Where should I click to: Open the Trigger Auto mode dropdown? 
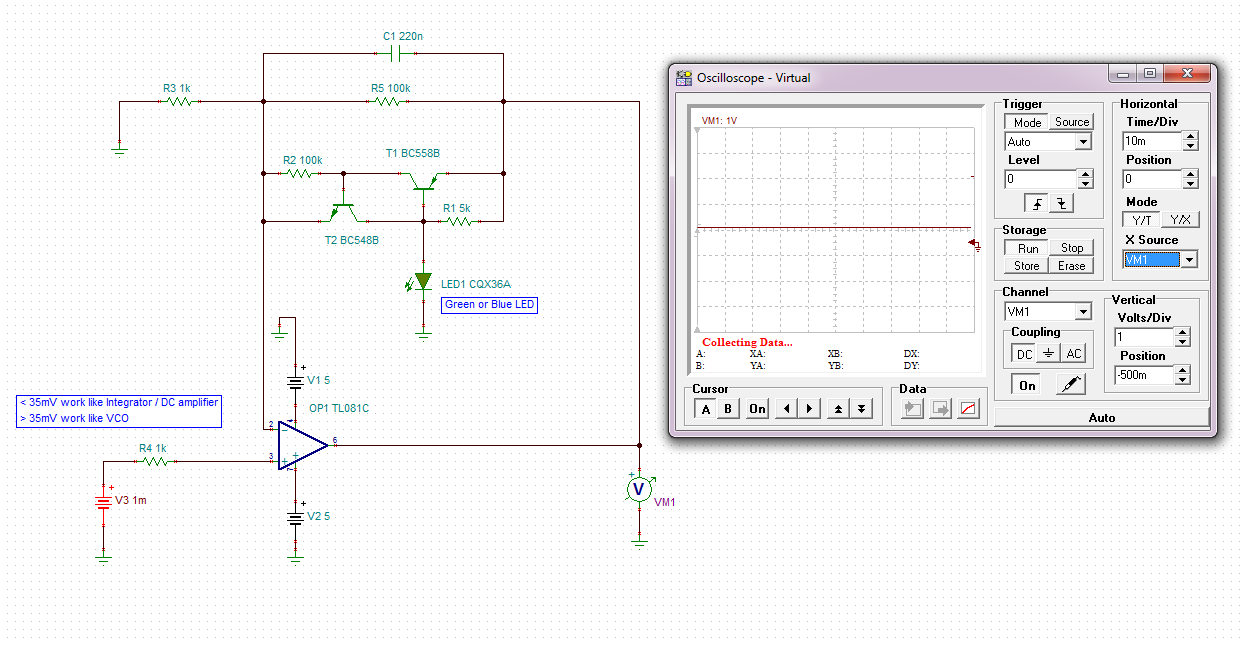[1083, 142]
